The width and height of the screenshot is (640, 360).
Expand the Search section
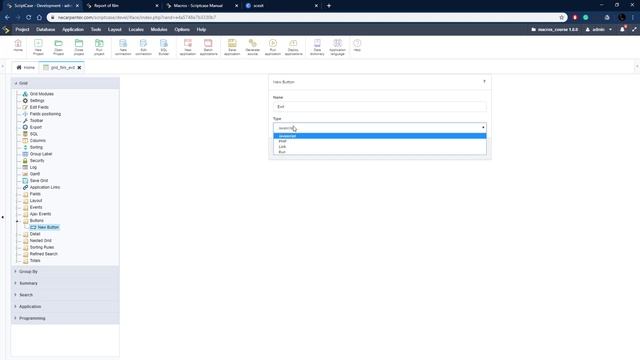(65, 295)
